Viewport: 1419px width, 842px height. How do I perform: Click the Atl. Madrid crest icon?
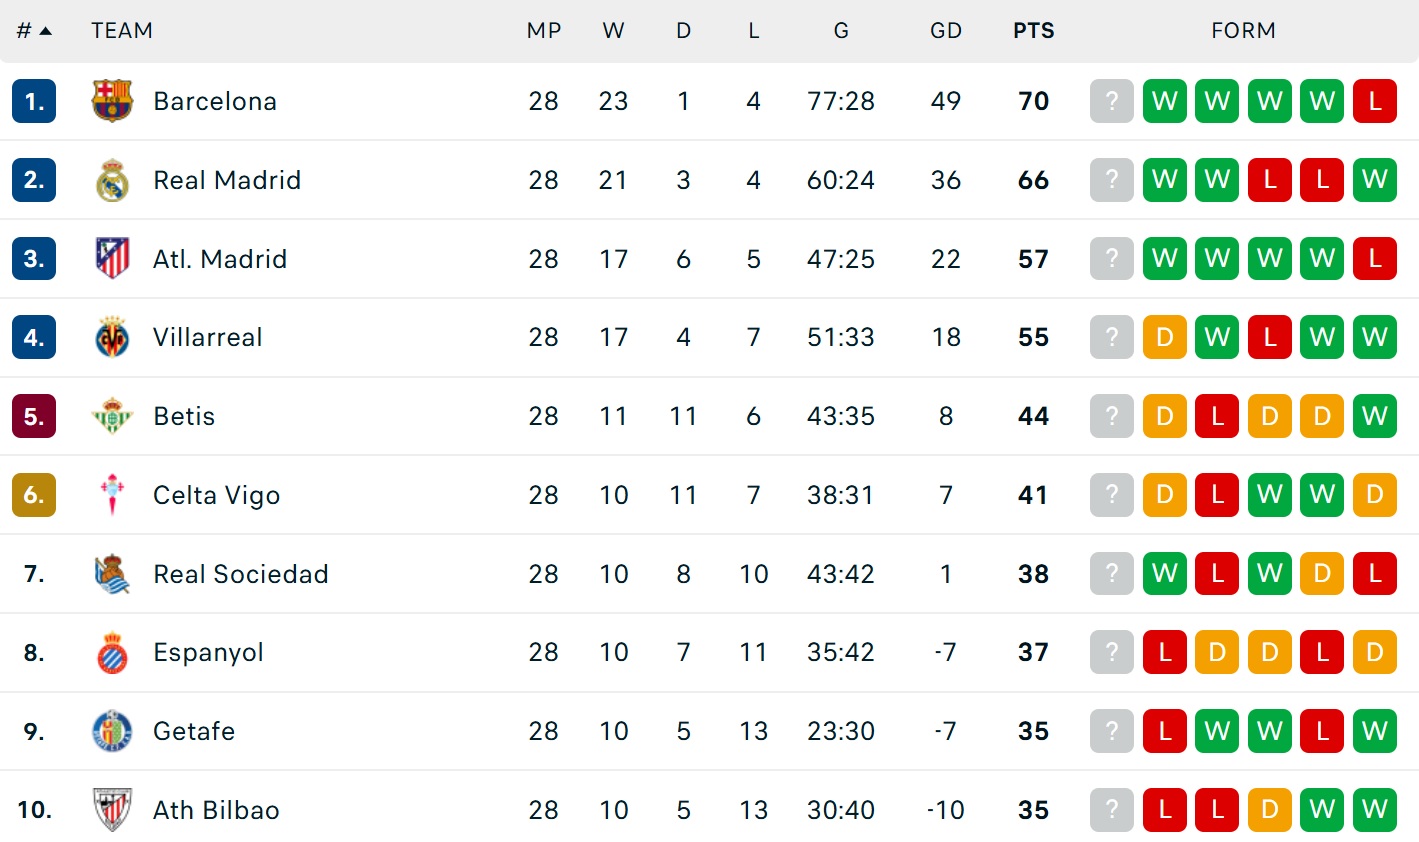pos(112,258)
